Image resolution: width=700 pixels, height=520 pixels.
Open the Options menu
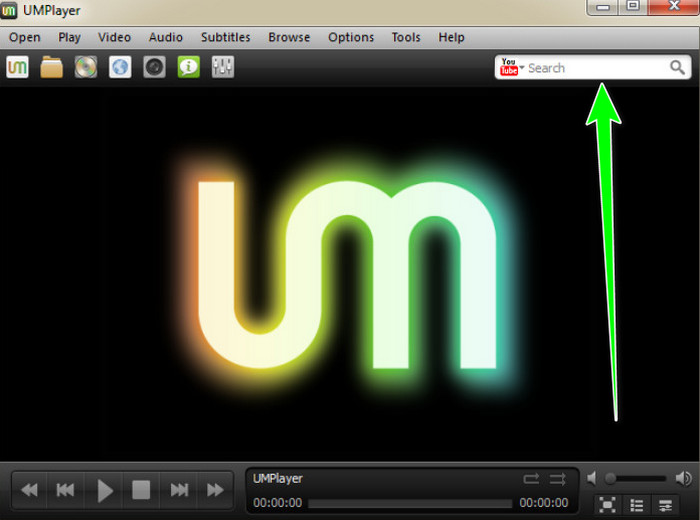click(351, 37)
